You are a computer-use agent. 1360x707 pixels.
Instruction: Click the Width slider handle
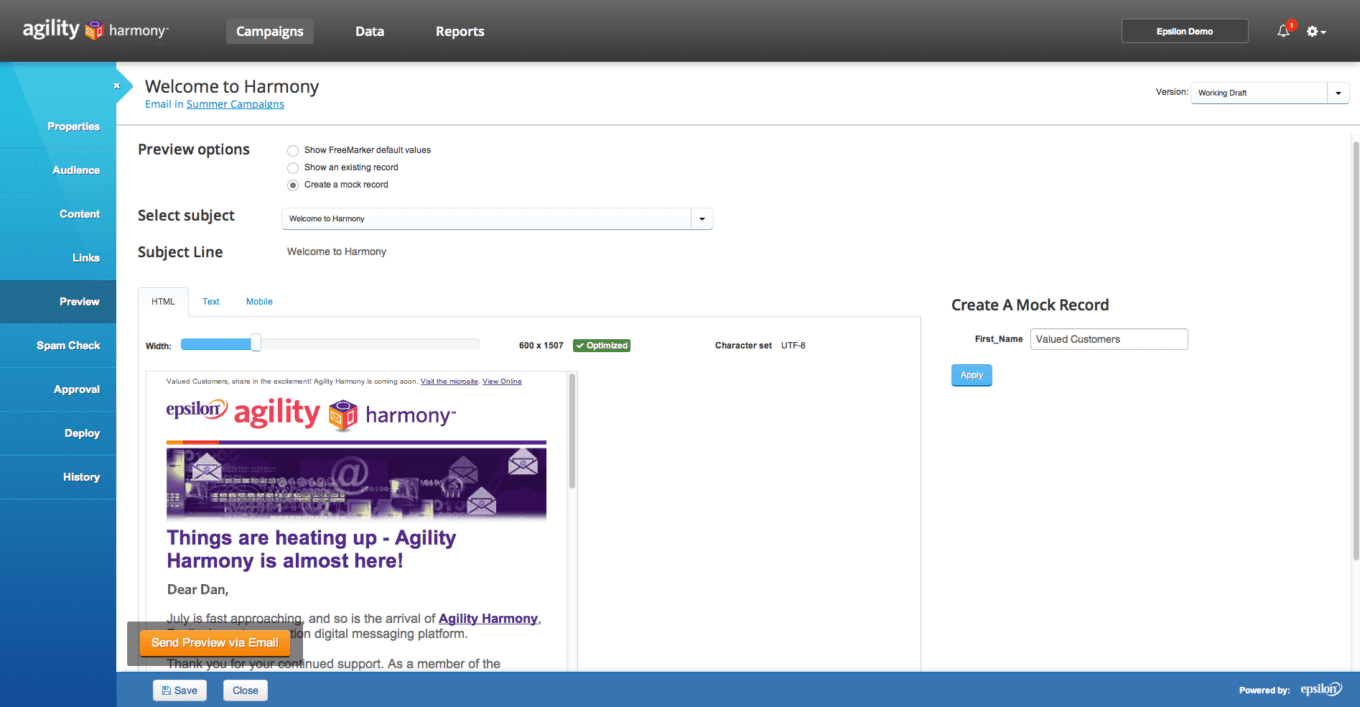[256, 344]
